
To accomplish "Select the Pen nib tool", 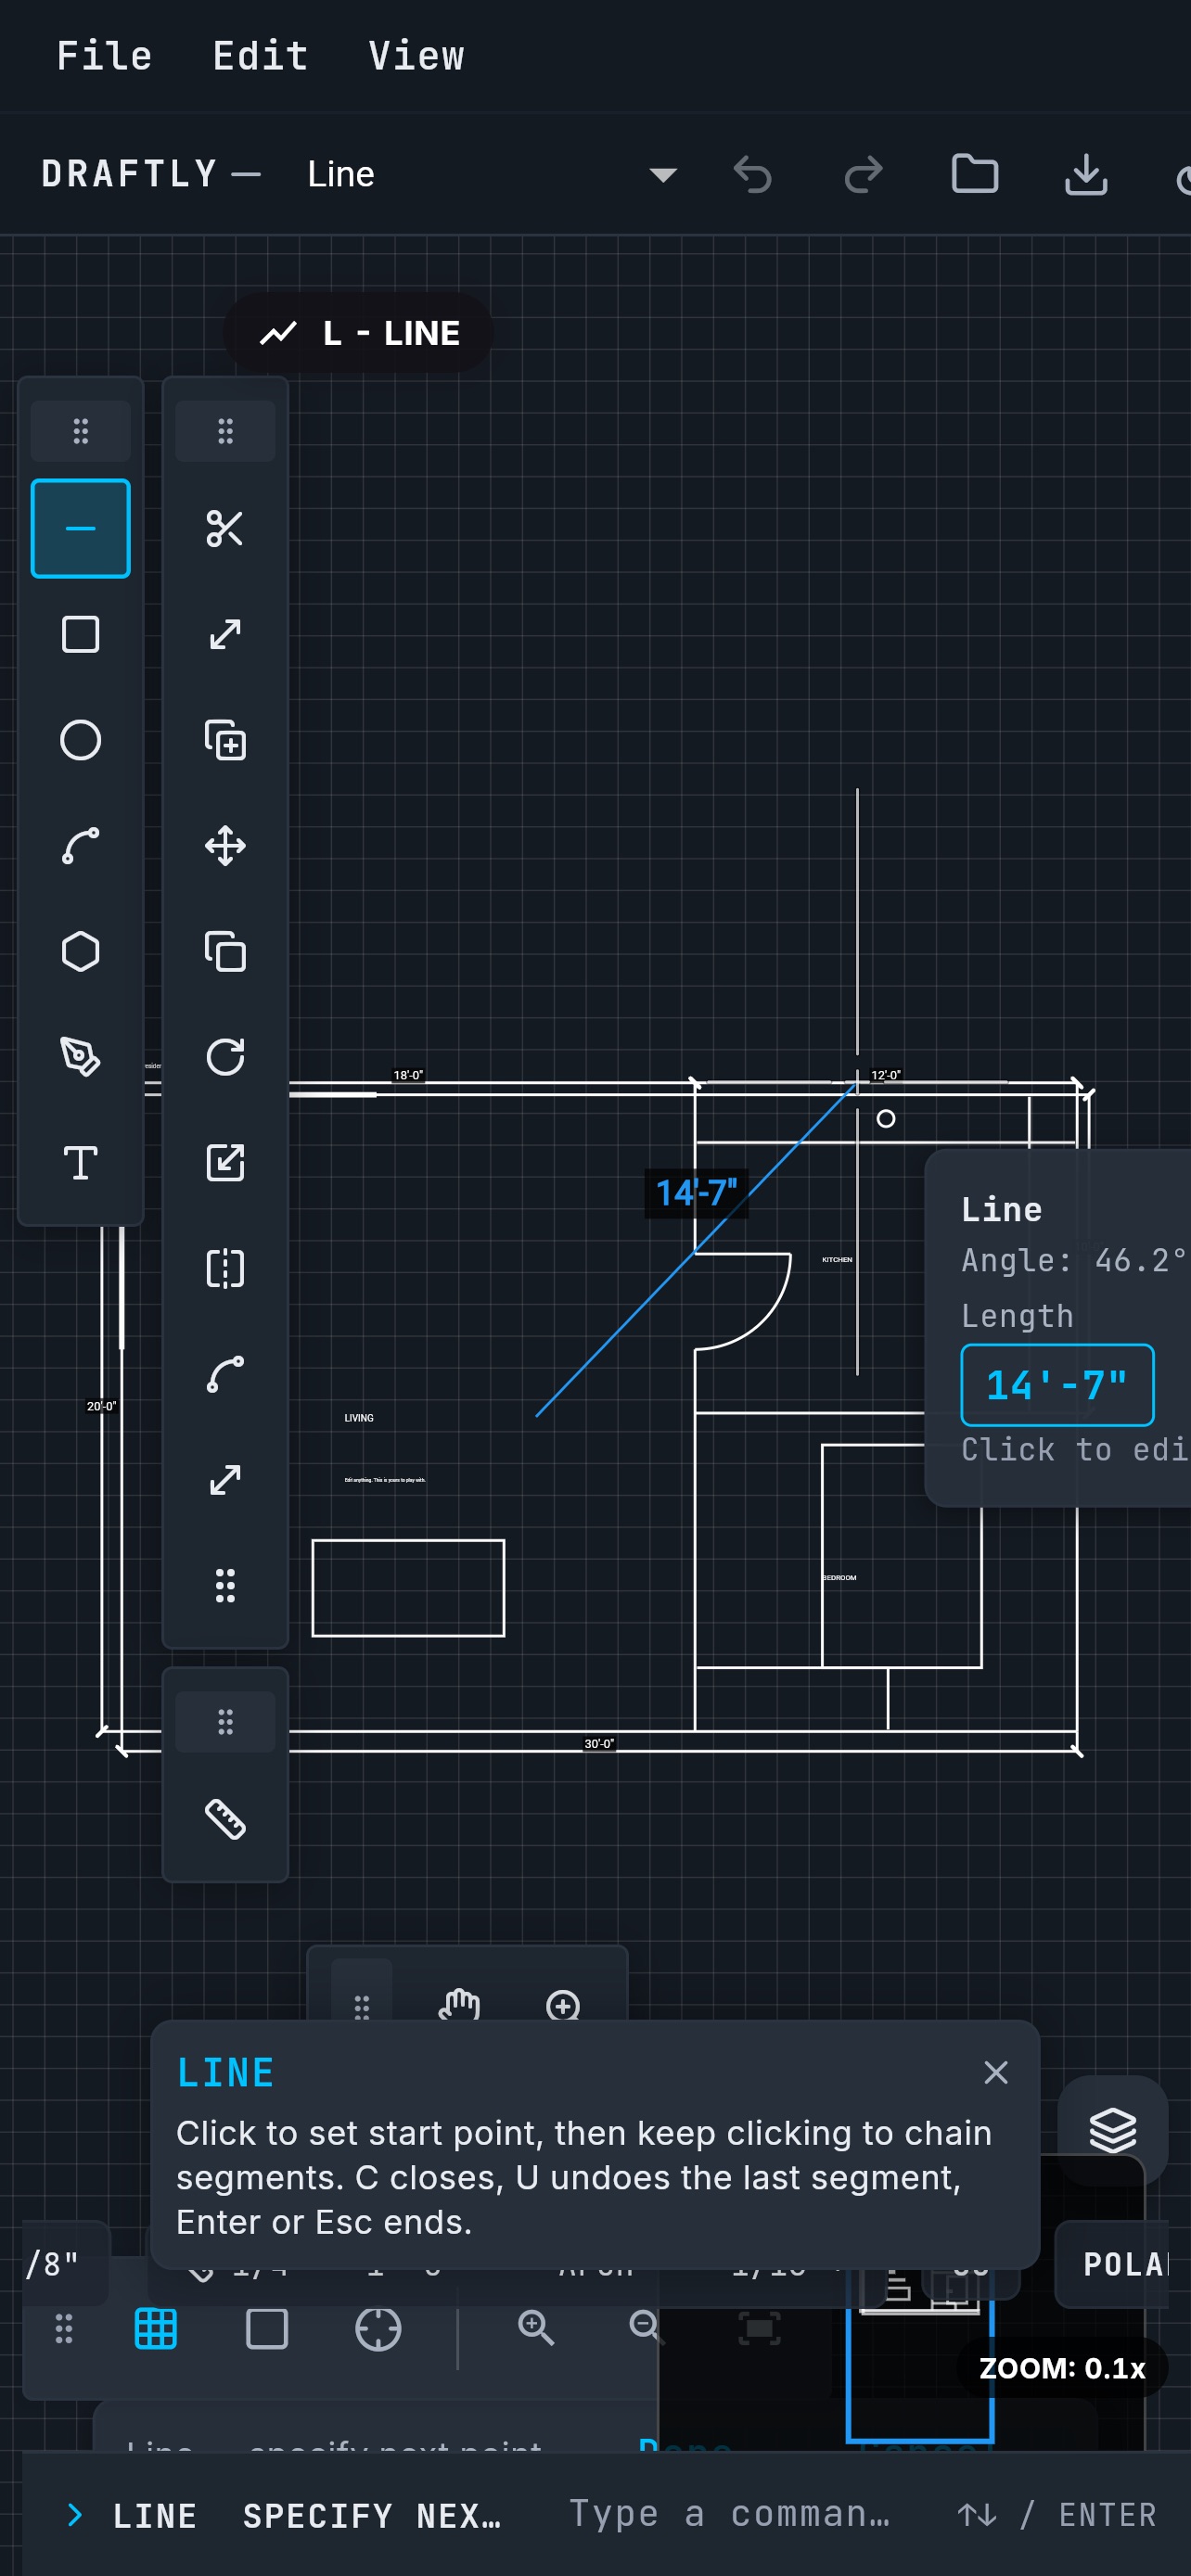I will pyautogui.click(x=80, y=1057).
